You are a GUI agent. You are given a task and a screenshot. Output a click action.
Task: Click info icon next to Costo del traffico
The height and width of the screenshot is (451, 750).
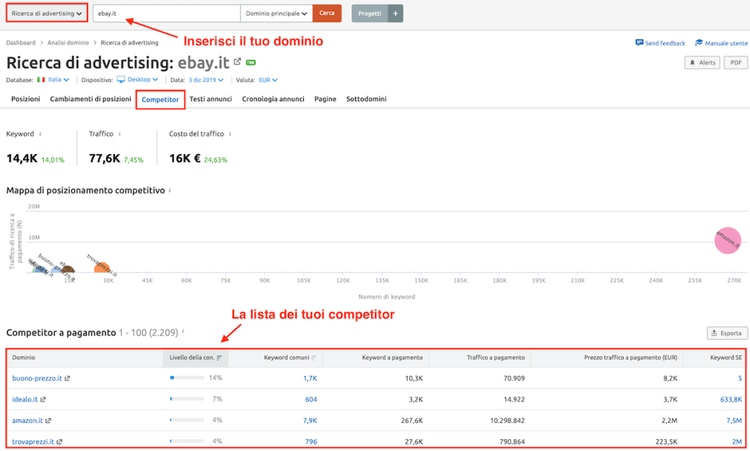pyautogui.click(x=230, y=134)
